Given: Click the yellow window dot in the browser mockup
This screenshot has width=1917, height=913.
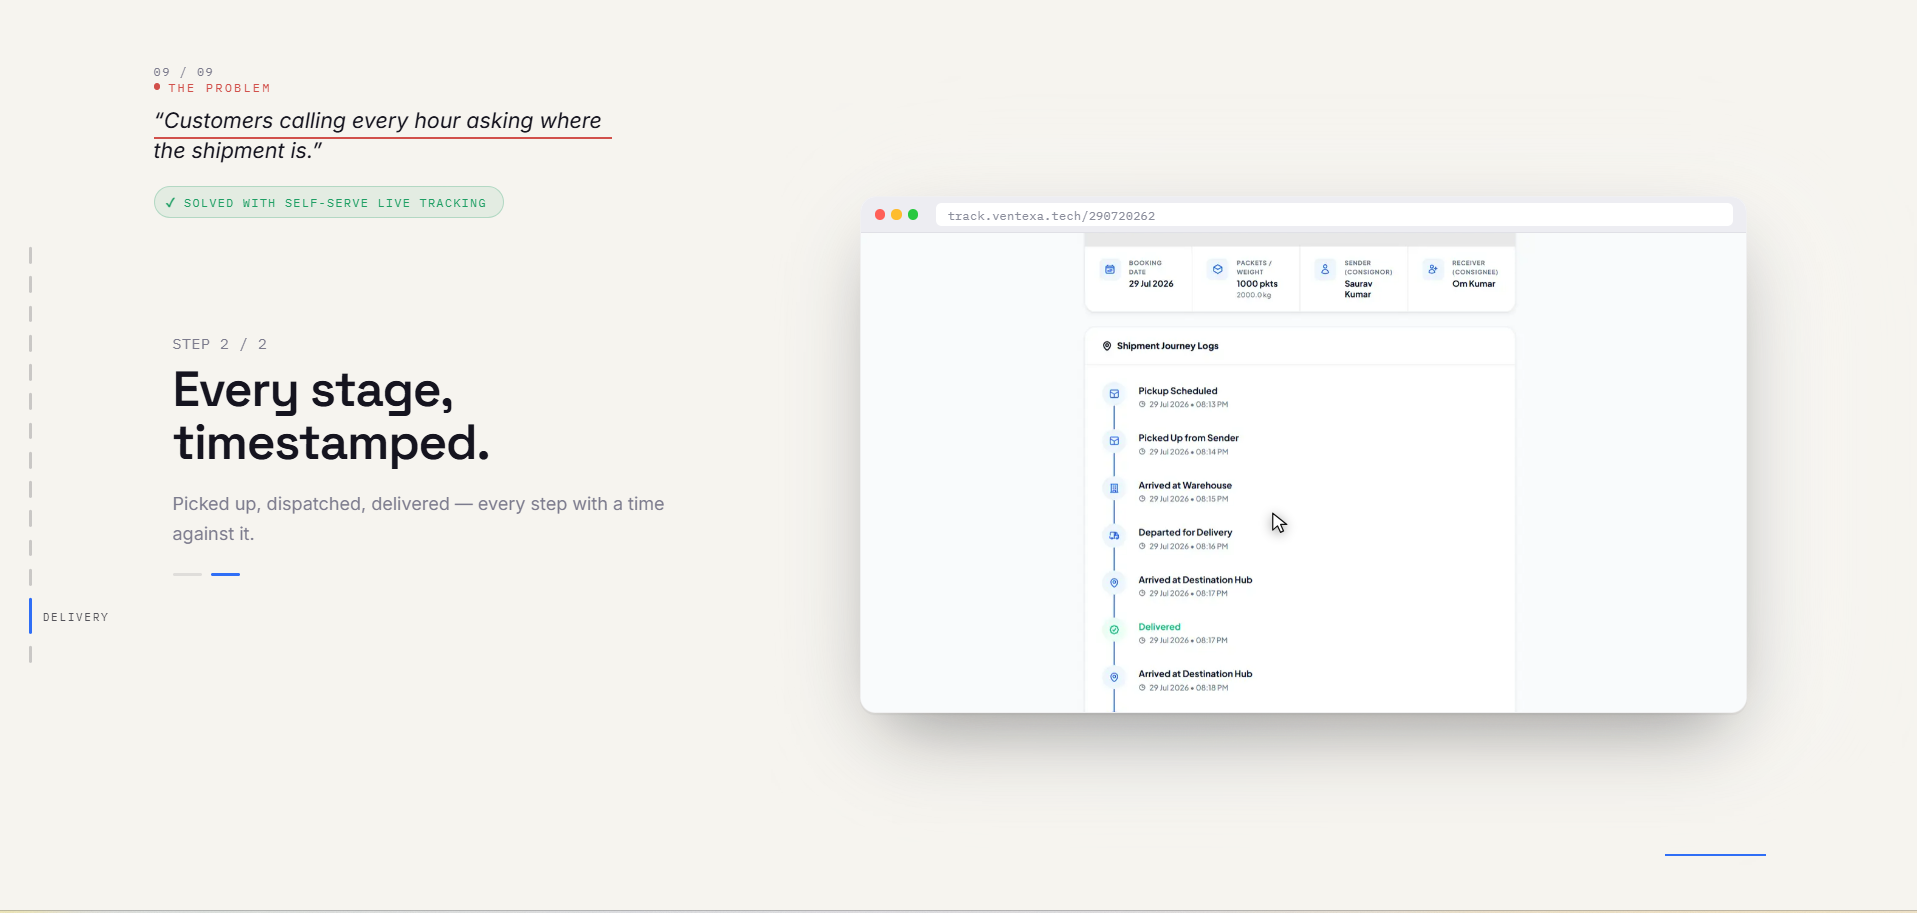Looking at the screenshot, I should (x=896, y=215).
